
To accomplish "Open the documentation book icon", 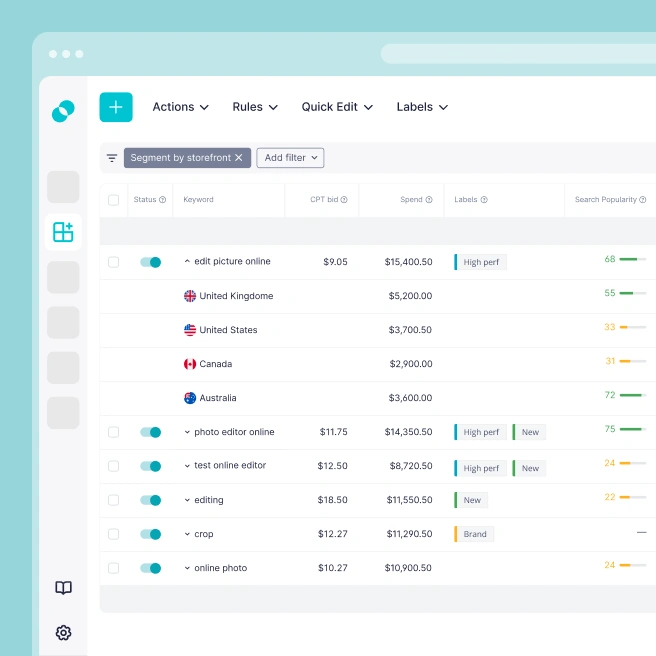I will [64, 588].
